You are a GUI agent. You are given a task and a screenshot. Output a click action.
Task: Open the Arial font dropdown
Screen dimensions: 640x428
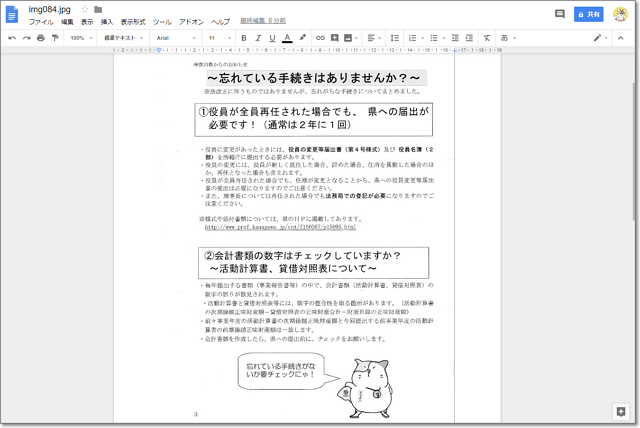coord(176,37)
